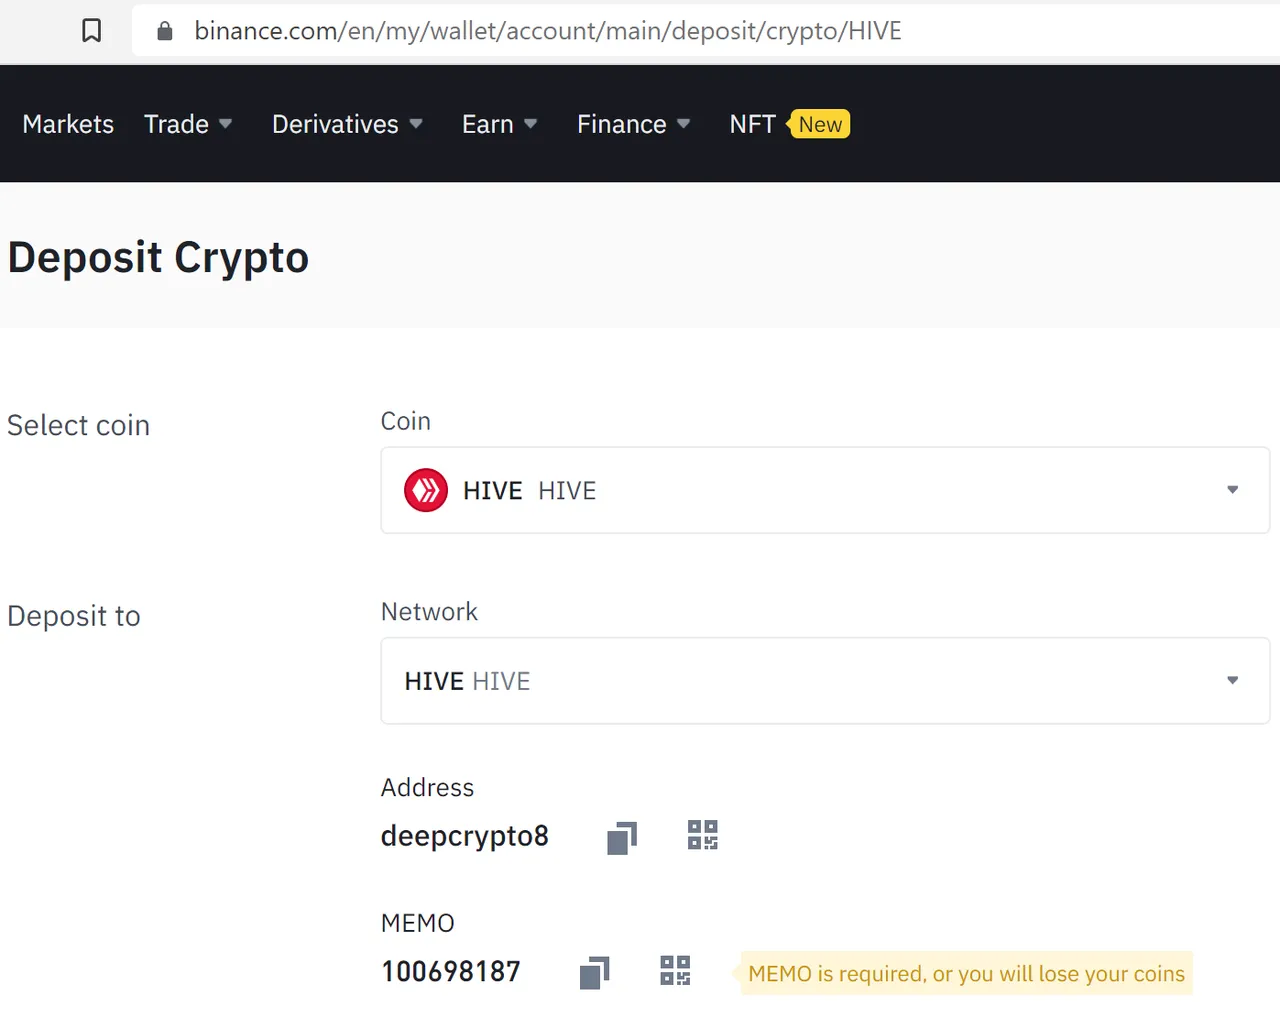
Task: Click the red HIVE coin logo
Action: [426, 490]
